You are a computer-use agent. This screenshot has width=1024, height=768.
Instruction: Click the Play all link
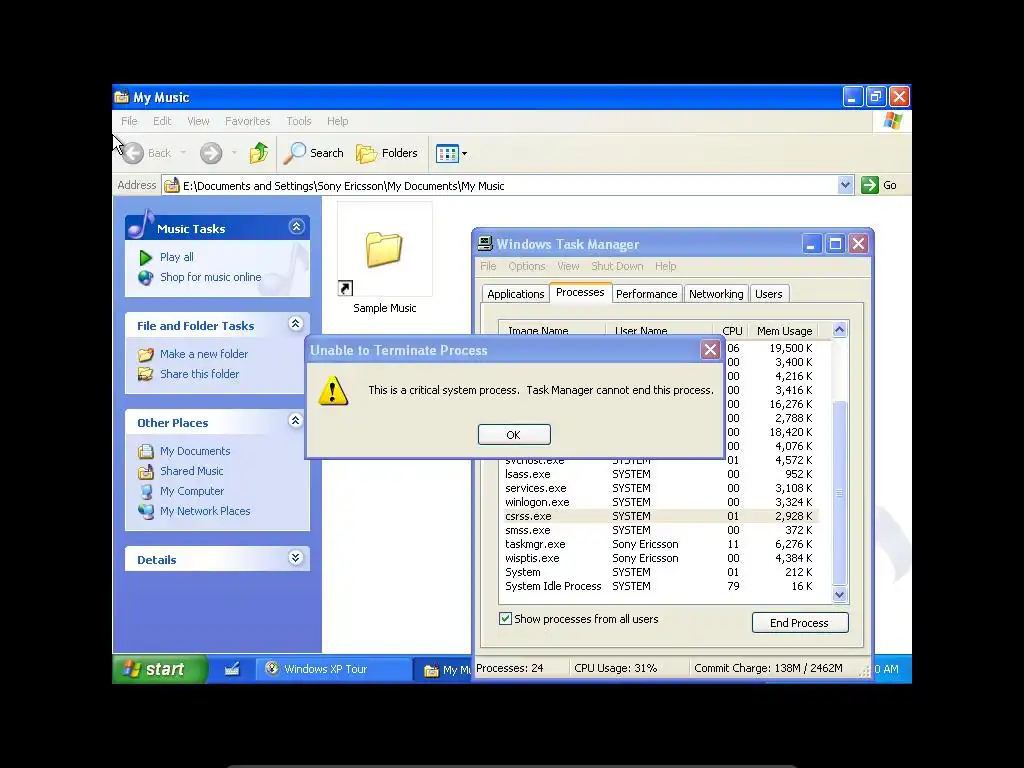pos(176,257)
